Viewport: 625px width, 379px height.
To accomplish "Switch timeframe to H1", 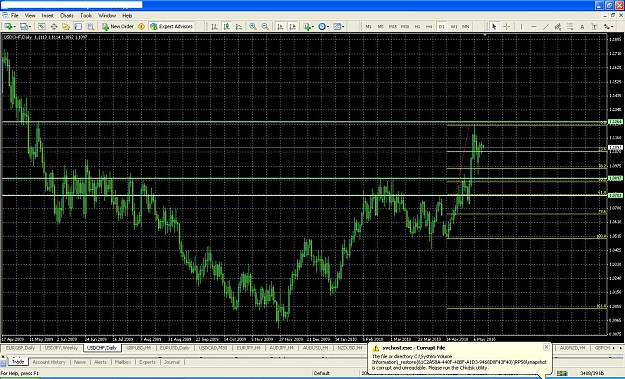I will [x=417, y=26].
